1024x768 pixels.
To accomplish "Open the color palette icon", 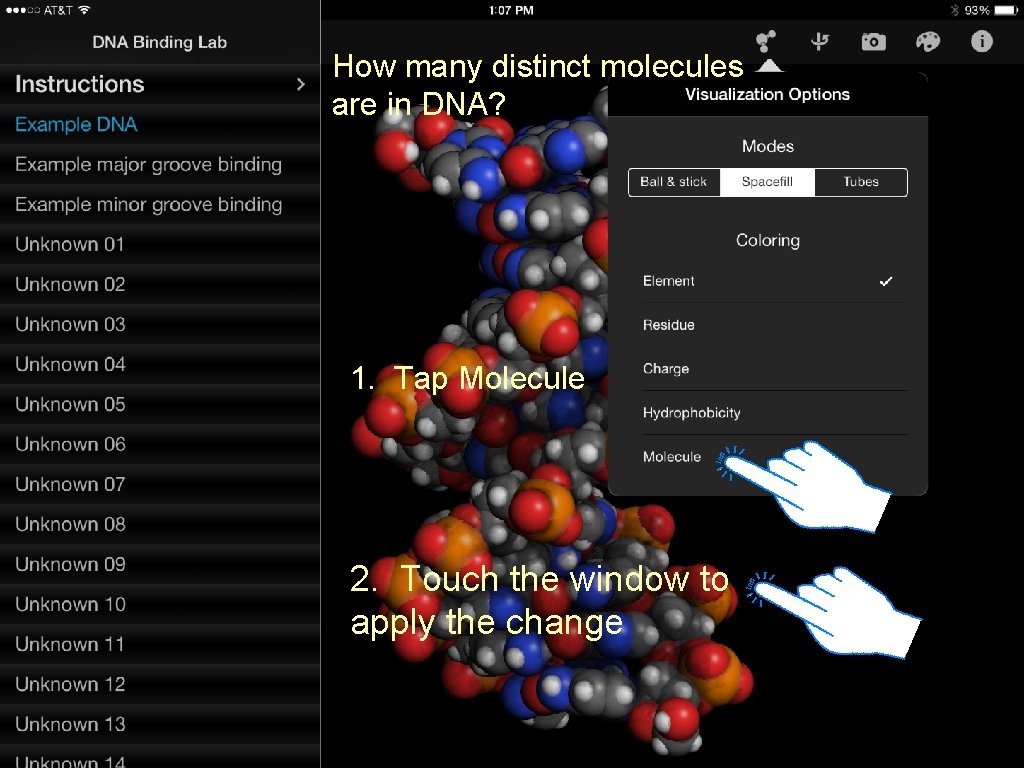I will pos(927,42).
